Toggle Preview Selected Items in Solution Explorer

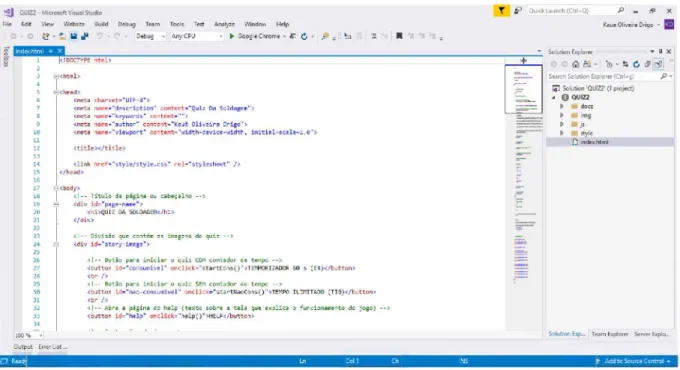658,64
